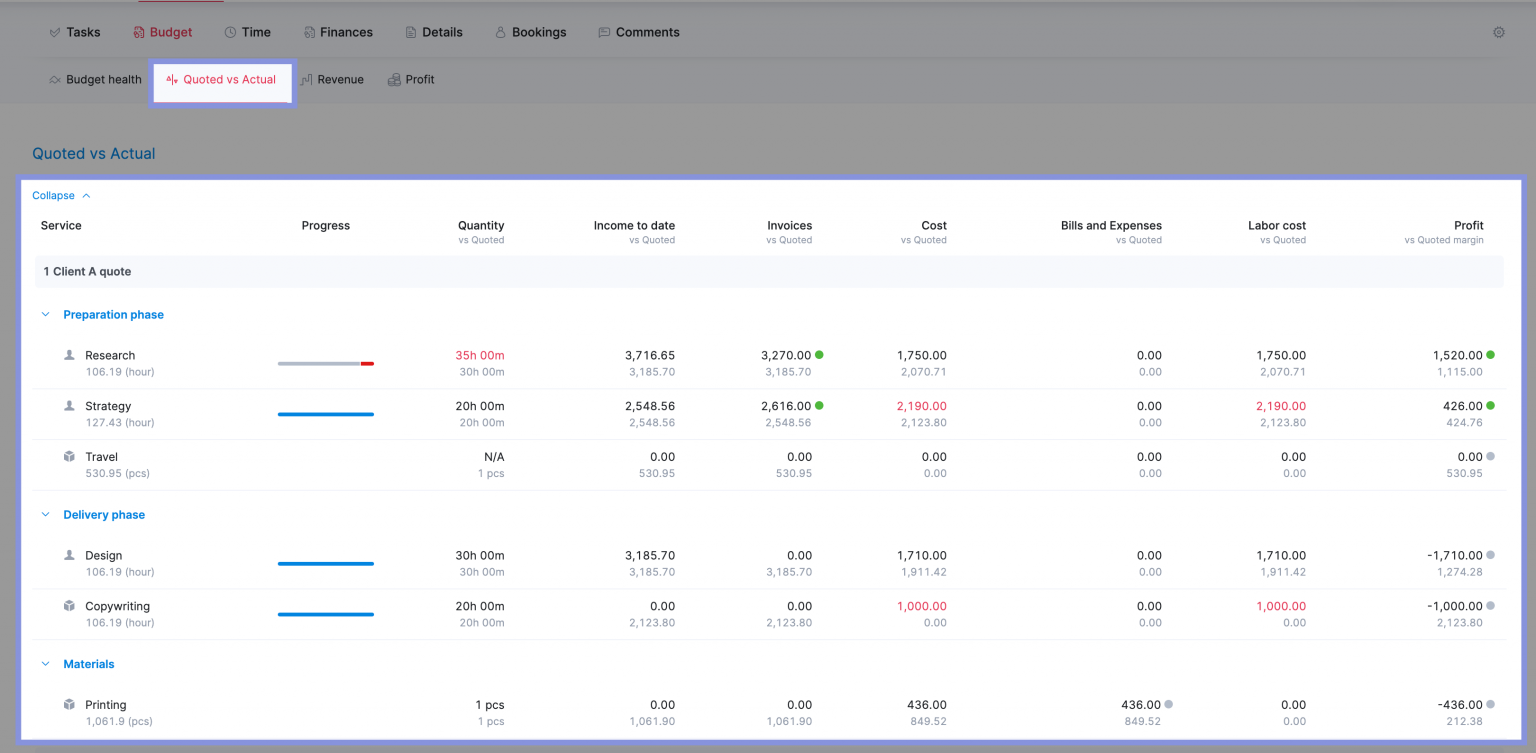Collapse the Delivery phase section
This screenshot has height=753, width=1536.
pyautogui.click(x=45, y=514)
